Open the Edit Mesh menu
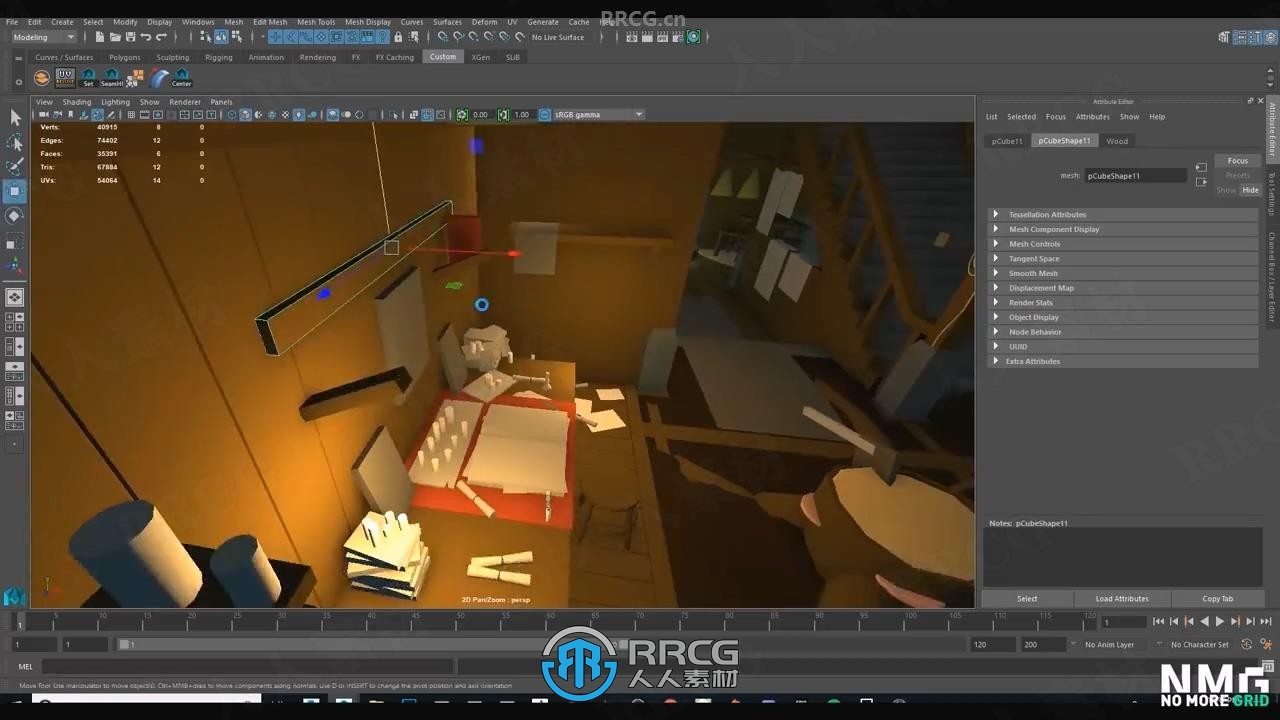 [x=270, y=22]
